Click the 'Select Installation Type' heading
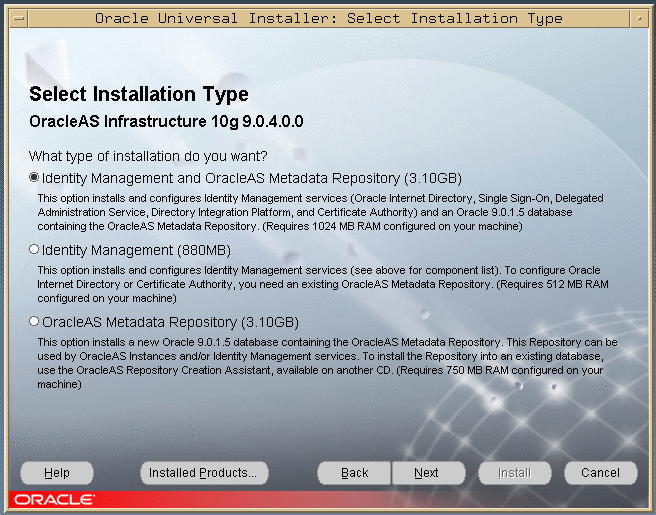The height and width of the screenshot is (515, 656). [x=139, y=94]
